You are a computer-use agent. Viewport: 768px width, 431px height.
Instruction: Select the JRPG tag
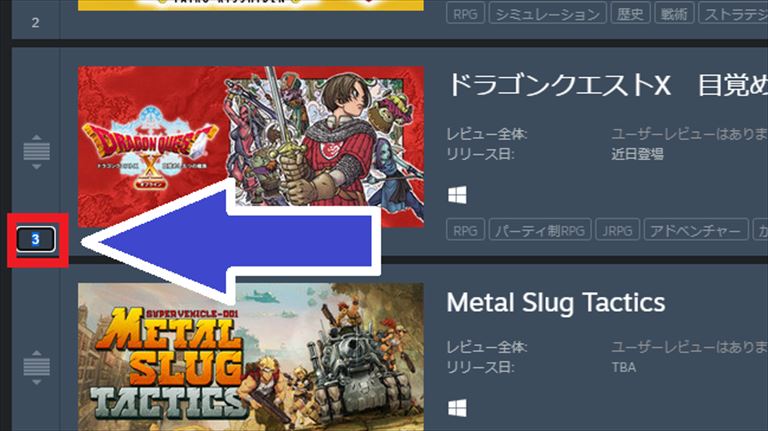click(x=618, y=230)
